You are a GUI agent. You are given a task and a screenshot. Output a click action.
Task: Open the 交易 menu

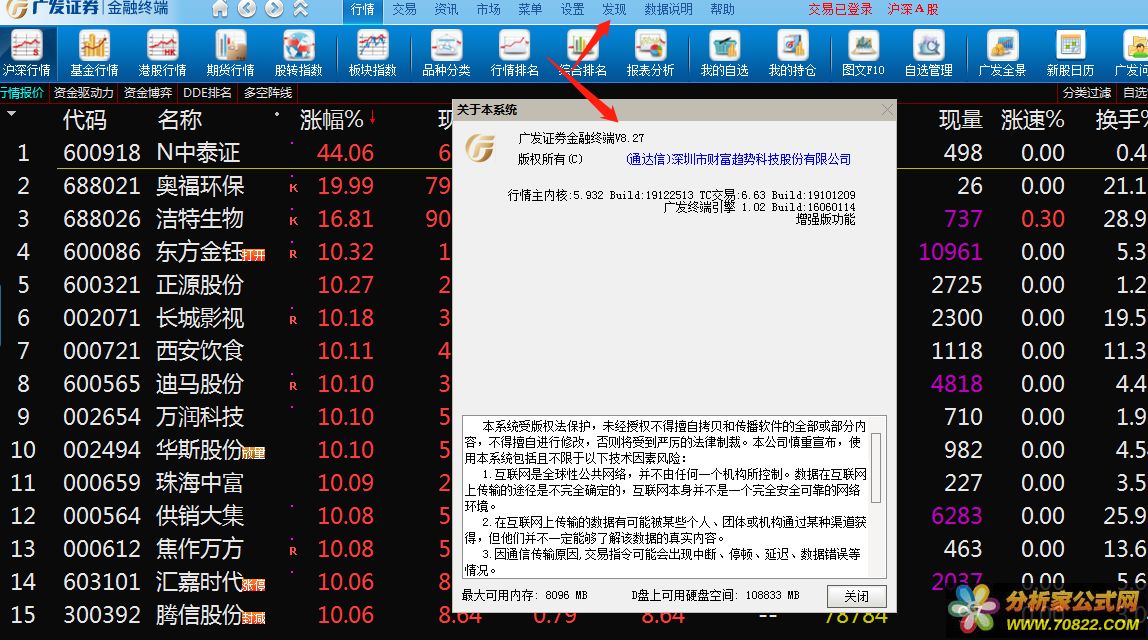click(404, 10)
